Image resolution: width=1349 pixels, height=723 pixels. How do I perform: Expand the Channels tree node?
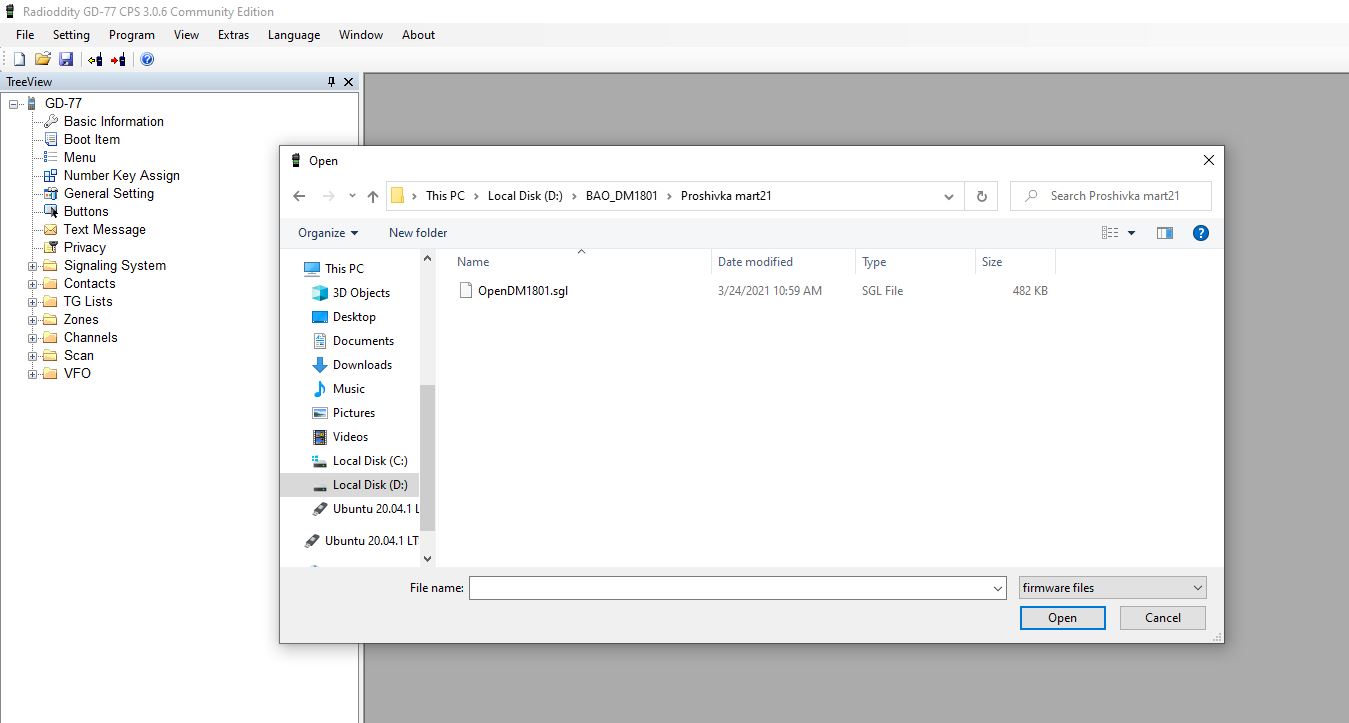[x=32, y=338]
